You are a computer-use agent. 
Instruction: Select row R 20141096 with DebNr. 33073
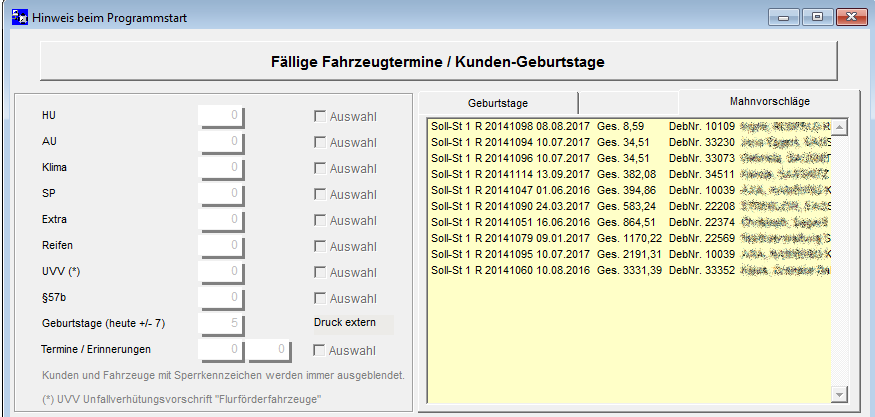pyautogui.click(x=631, y=159)
